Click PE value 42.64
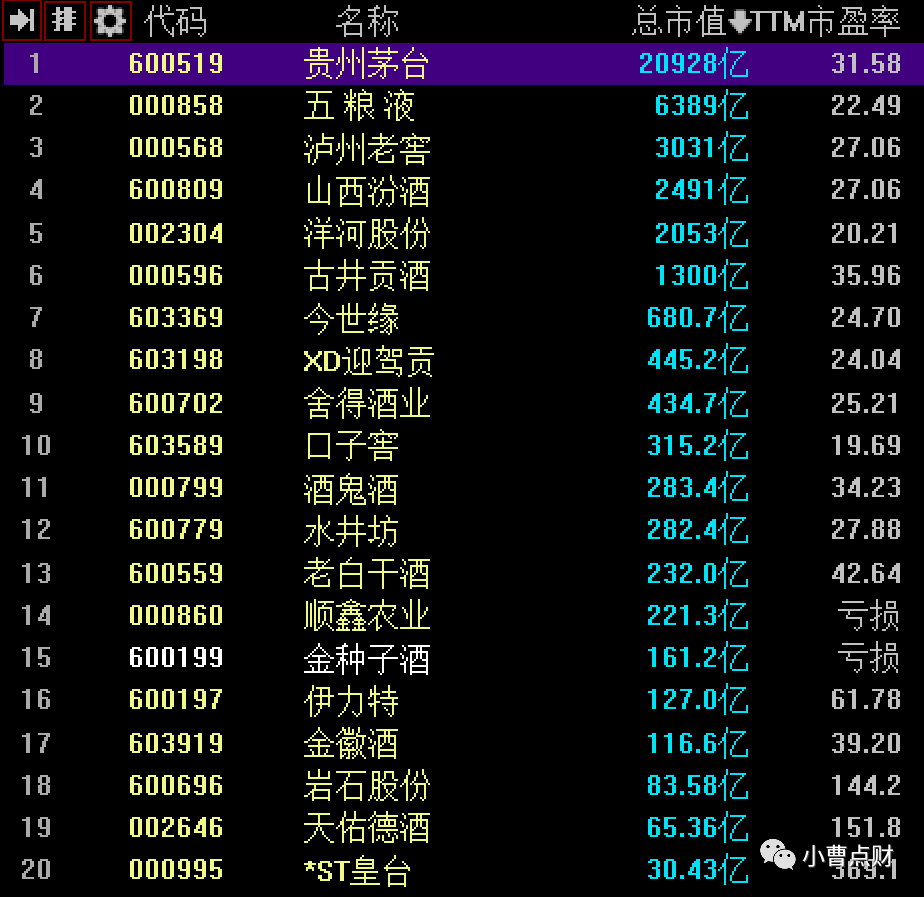 (866, 573)
